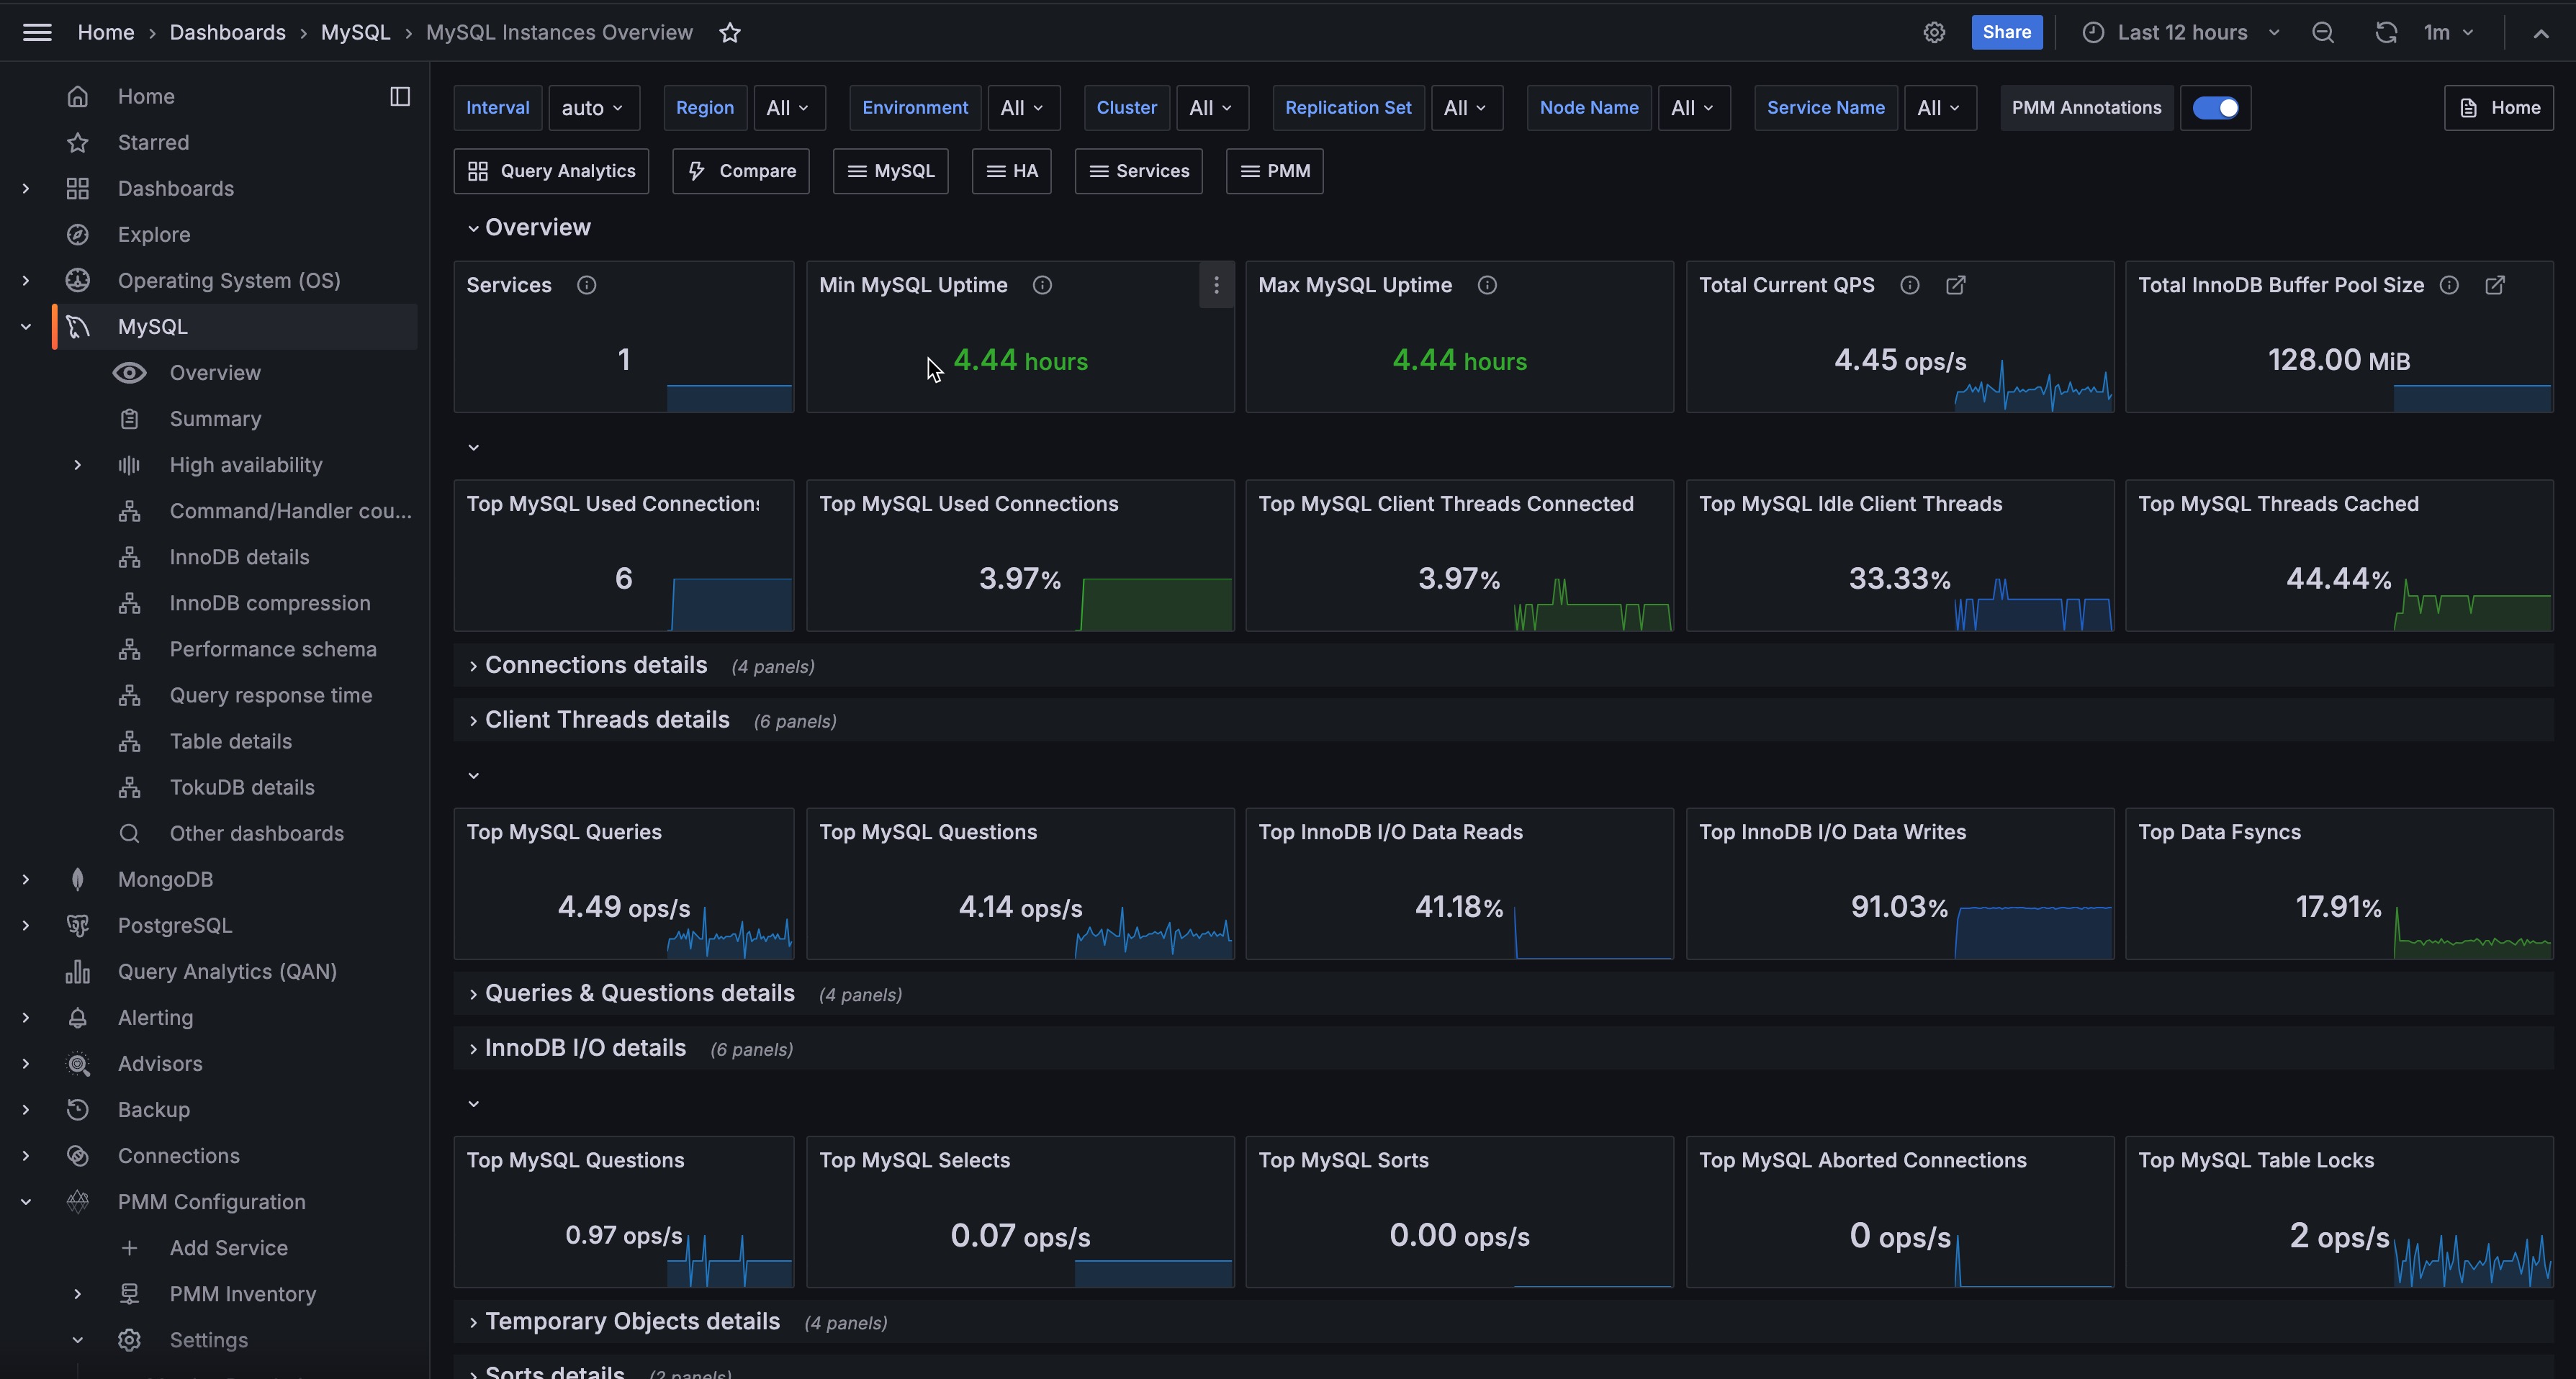Open the Interval auto dropdown
2576x1379 pixels.
[593, 108]
